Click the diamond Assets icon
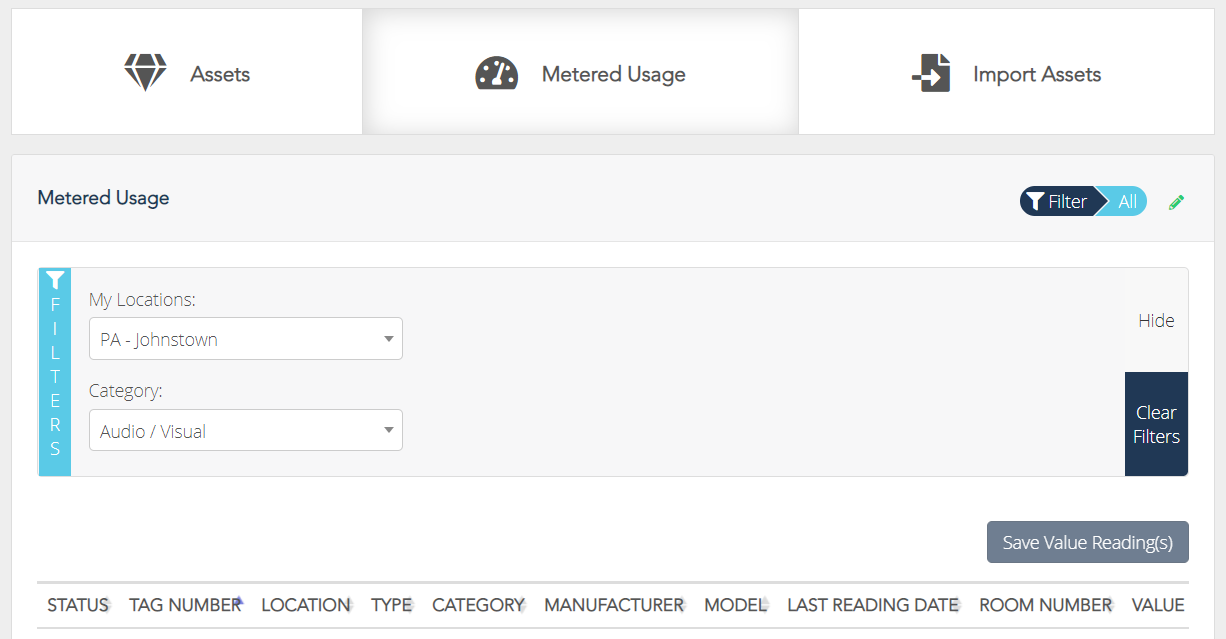 tap(145, 73)
